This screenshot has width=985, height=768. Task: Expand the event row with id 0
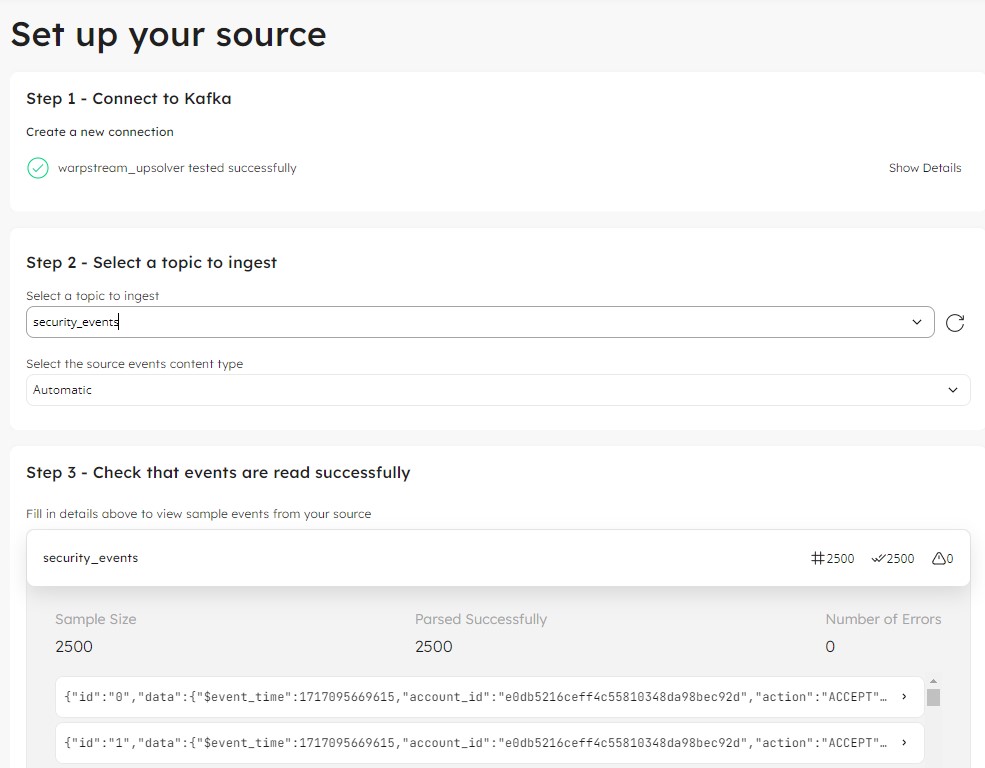pyautogui.click(x=904, y=697)
